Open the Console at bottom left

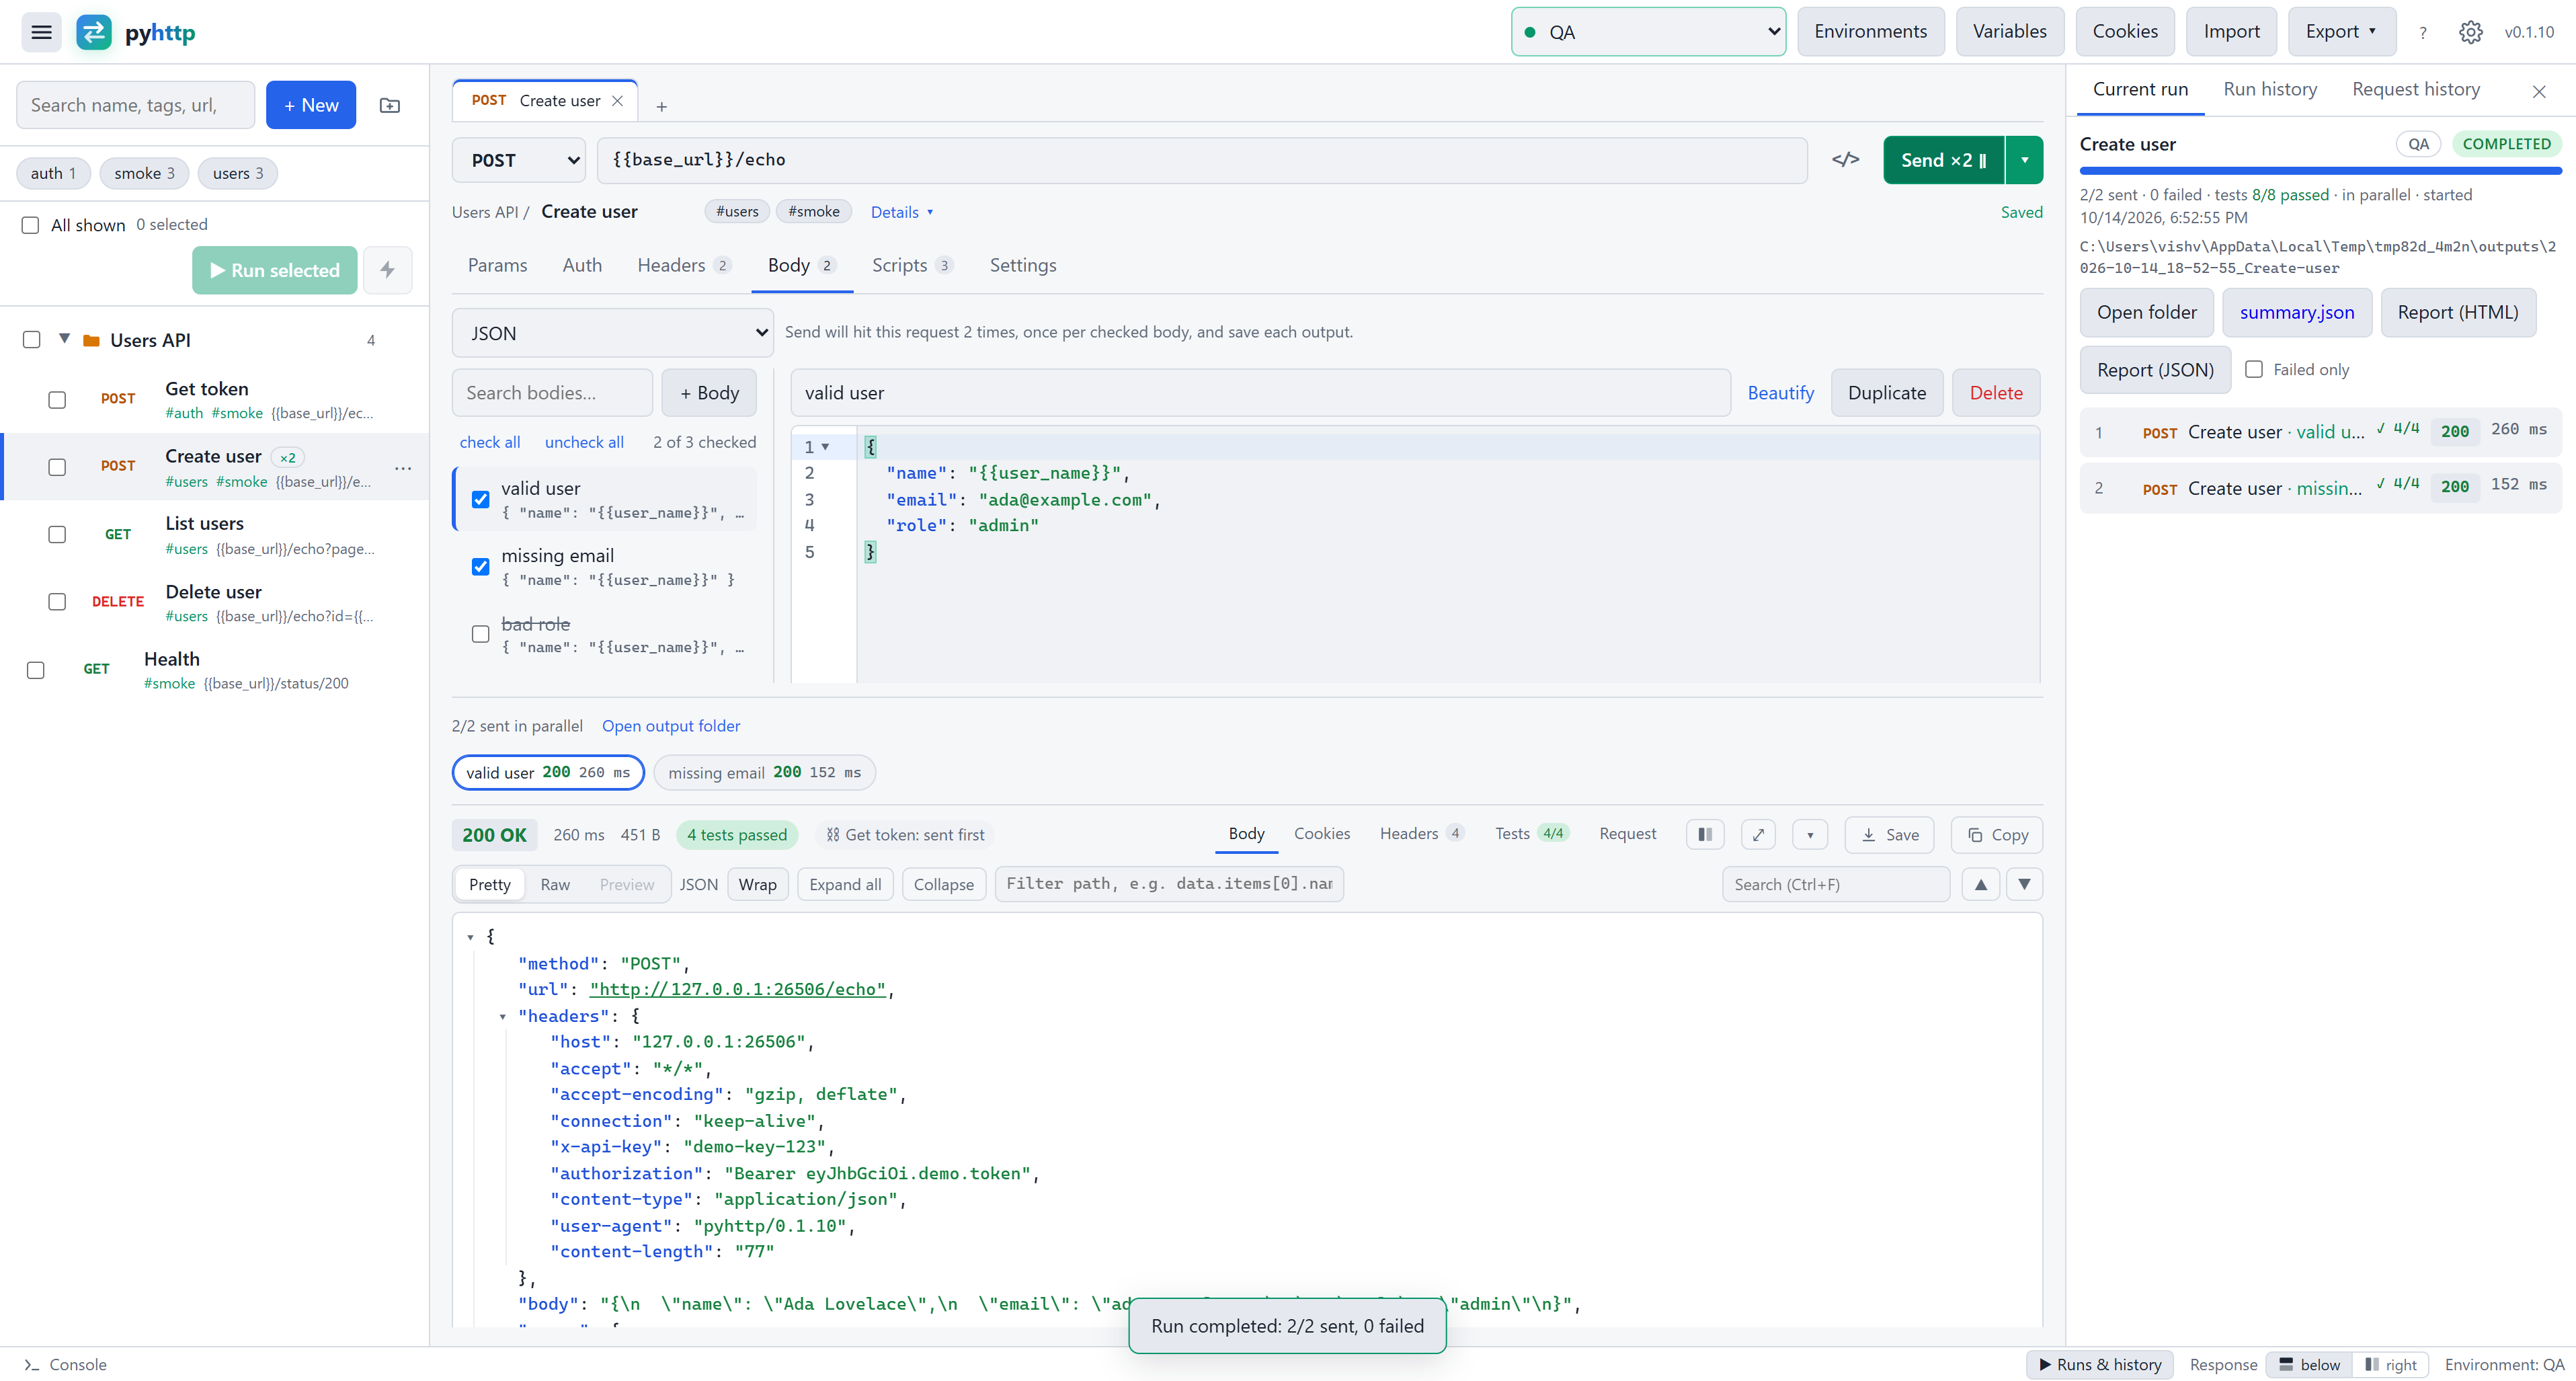point(65,1365)
